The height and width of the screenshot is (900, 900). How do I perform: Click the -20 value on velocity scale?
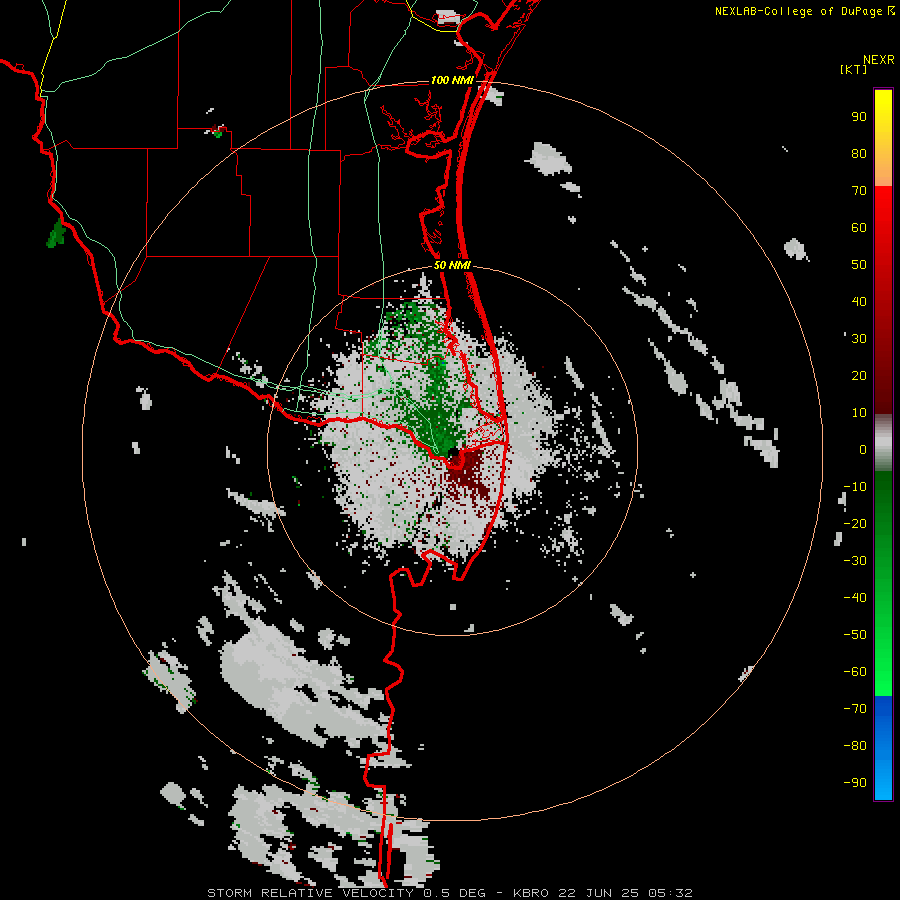coord(855,523)
